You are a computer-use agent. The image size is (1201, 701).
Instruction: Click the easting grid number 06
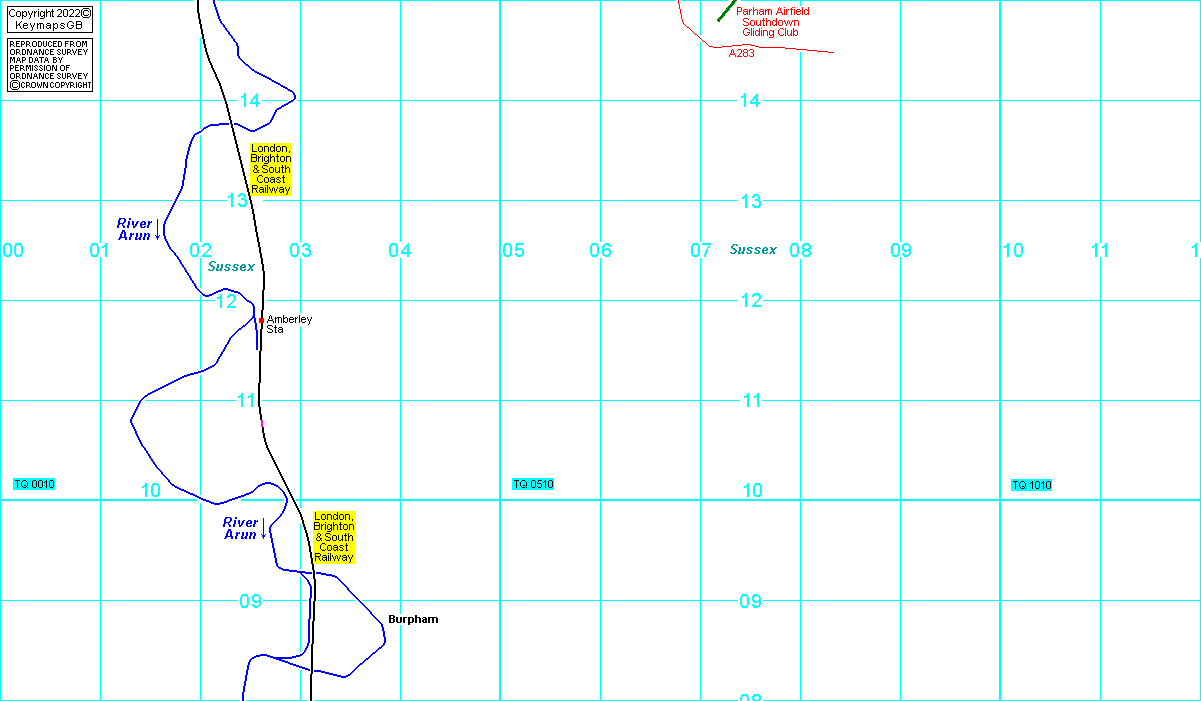(x=600, y=250)
